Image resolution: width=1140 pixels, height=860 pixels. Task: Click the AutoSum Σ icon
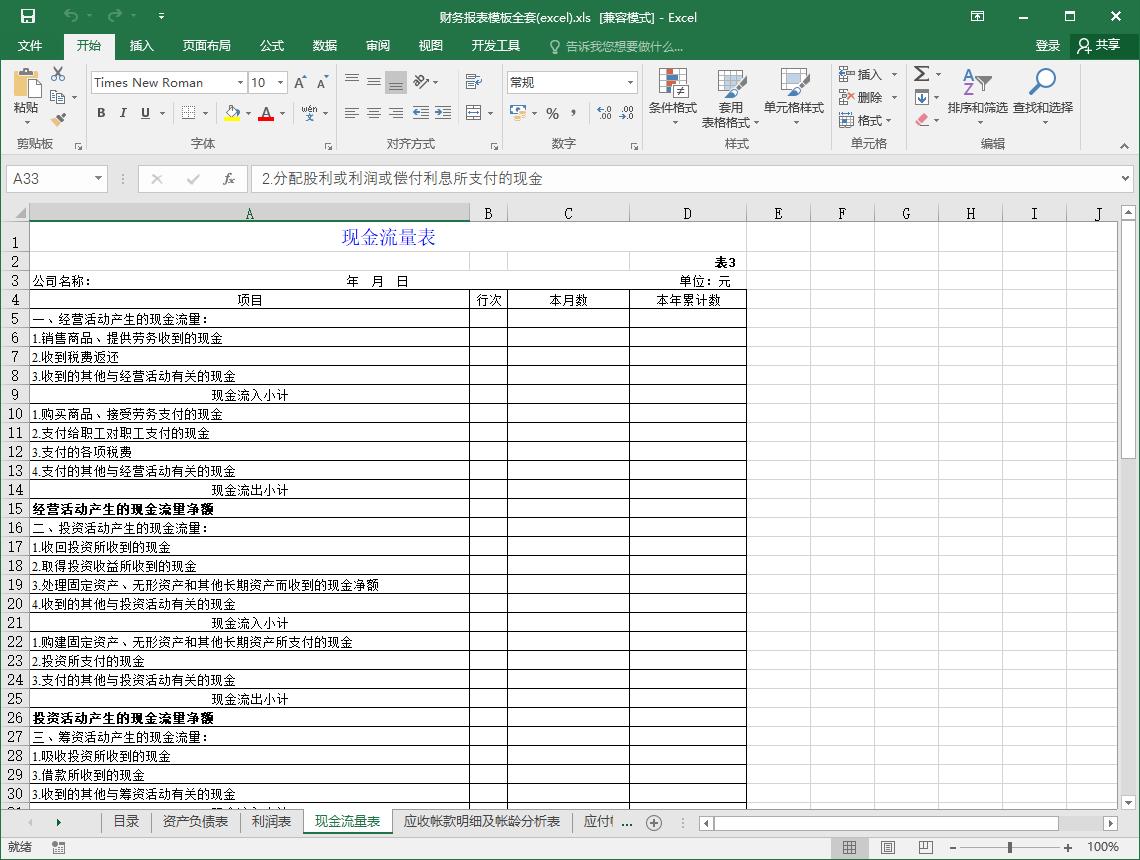tap(920, 74)
